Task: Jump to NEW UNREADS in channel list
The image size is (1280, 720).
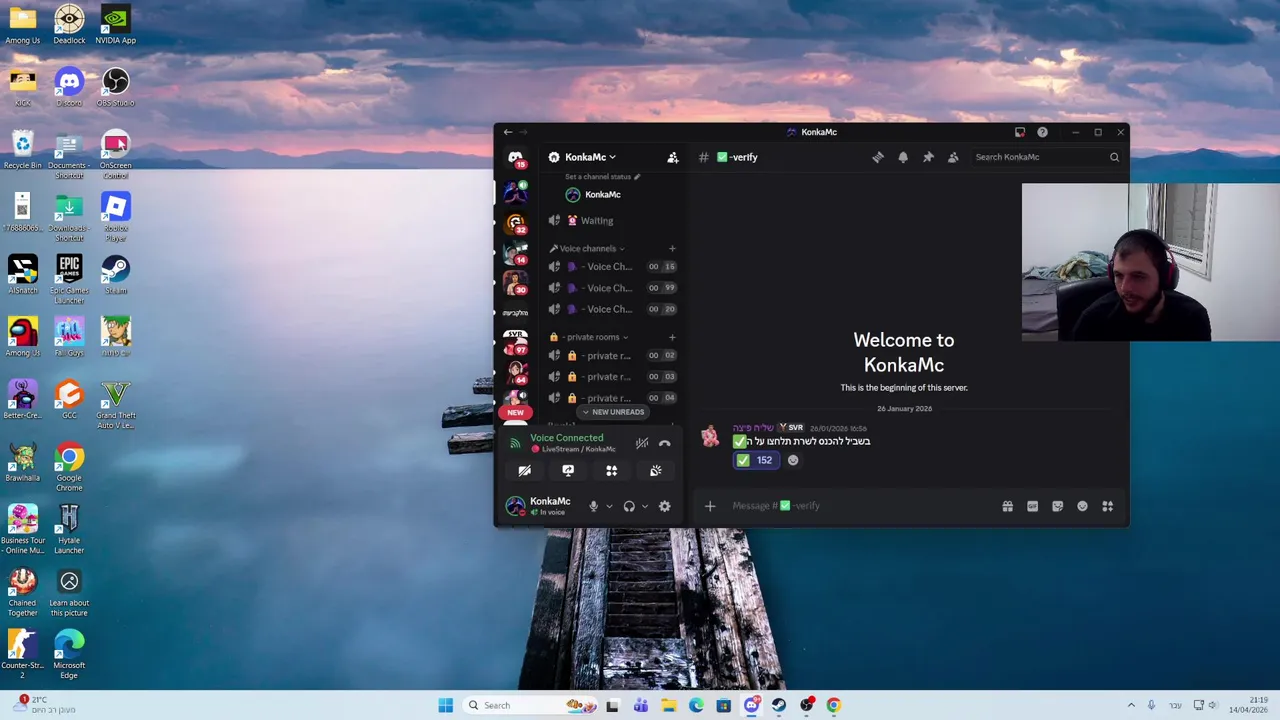Action: (x=613, y=412)
